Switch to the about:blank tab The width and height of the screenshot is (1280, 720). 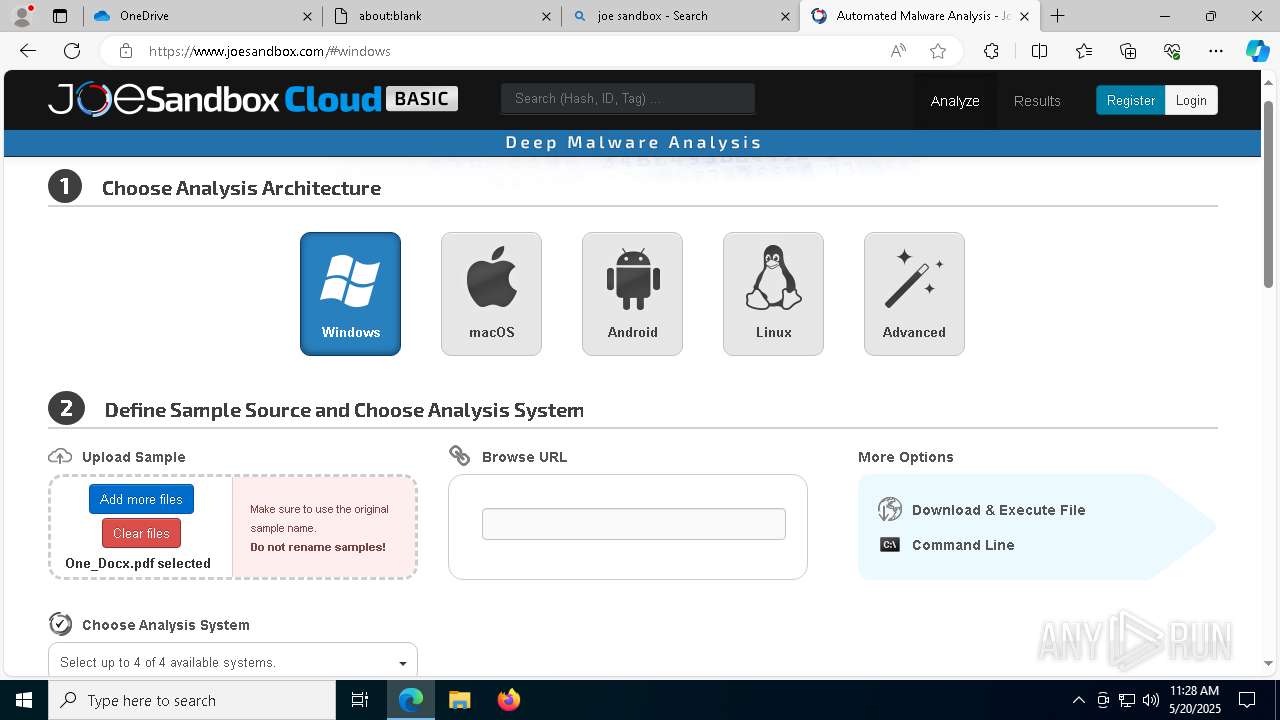click(440, 16)
